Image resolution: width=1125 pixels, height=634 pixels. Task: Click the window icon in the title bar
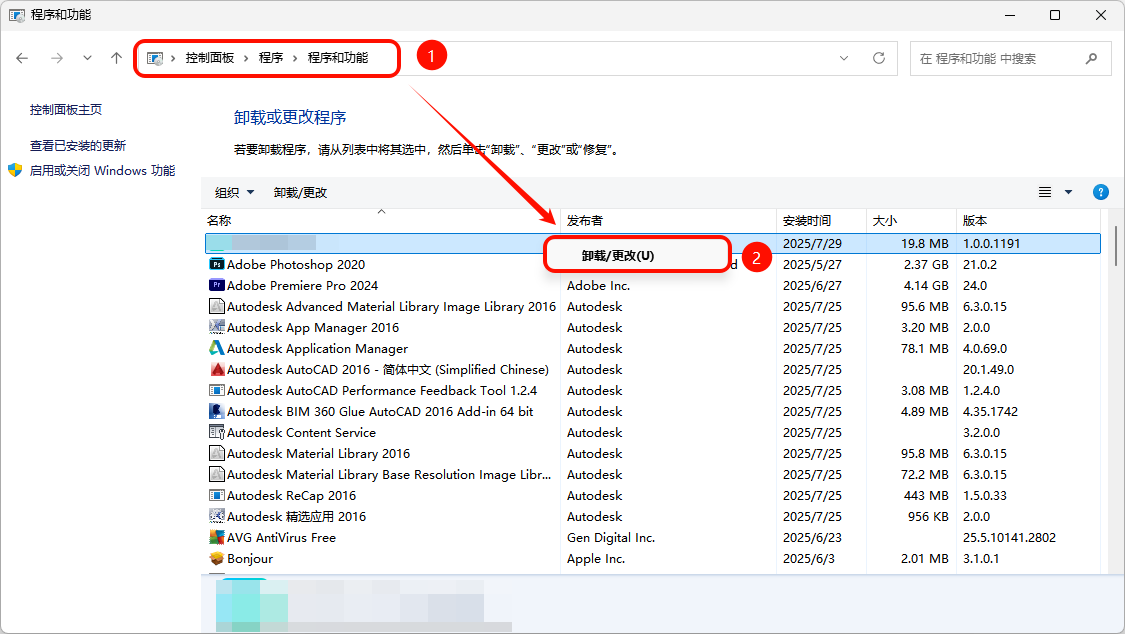[17, 15]
